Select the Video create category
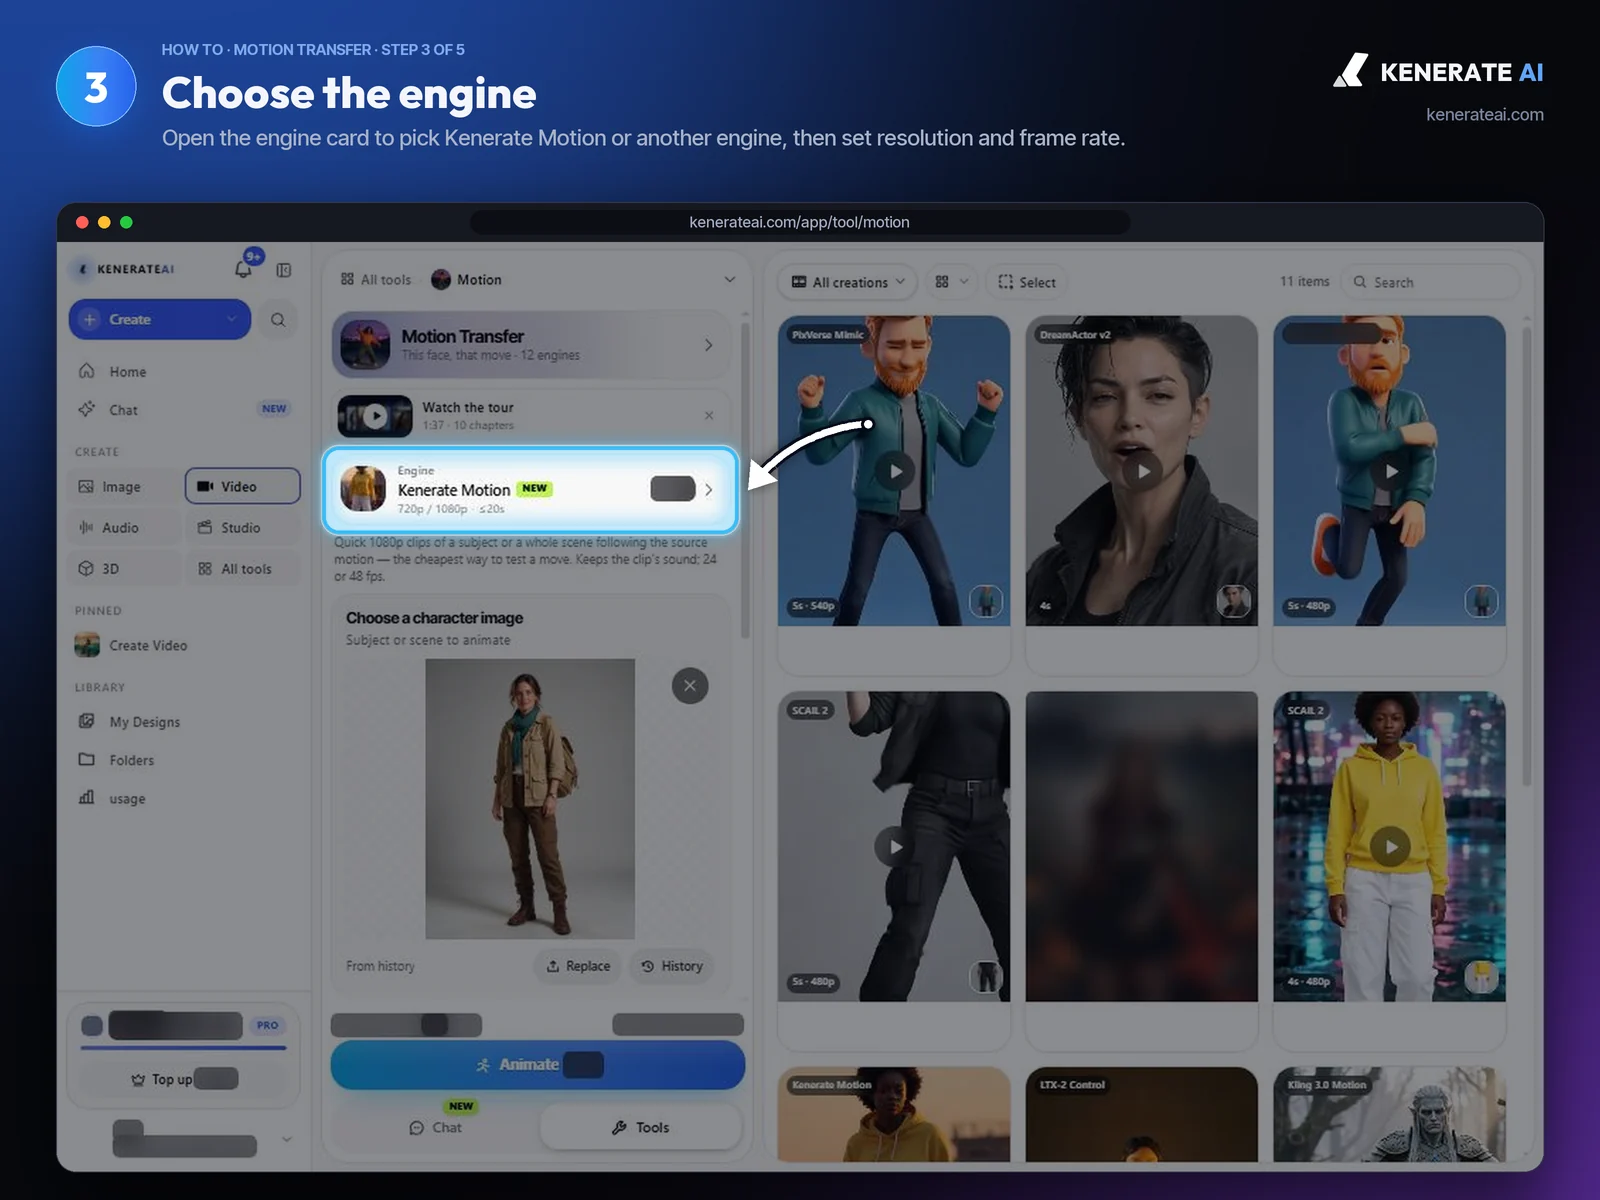Screen dimensions: 1600x1200 click(243, 486)
